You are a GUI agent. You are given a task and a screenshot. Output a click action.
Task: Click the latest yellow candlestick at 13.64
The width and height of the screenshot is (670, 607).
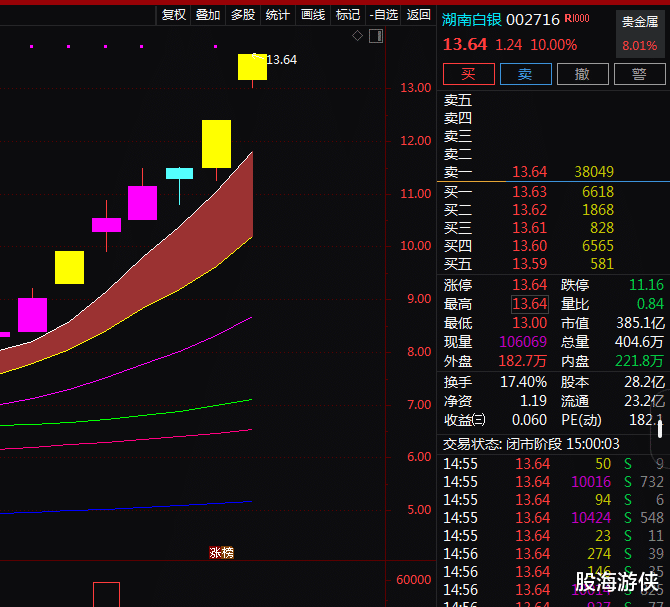coord(252,67)
